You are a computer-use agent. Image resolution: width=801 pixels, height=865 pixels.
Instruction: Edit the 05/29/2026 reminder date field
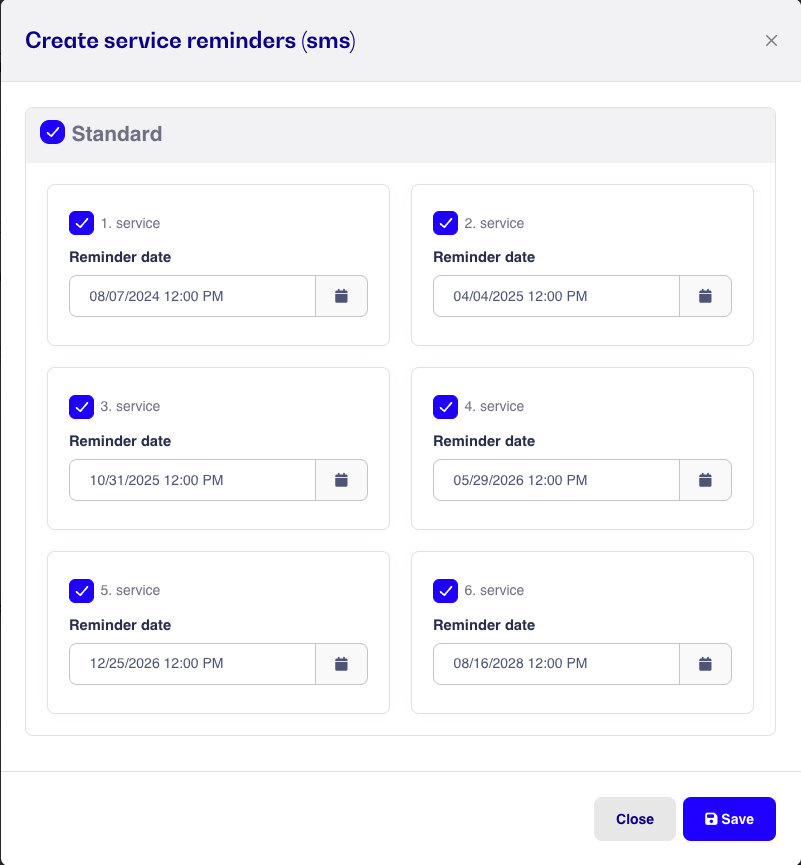(557, 480)
